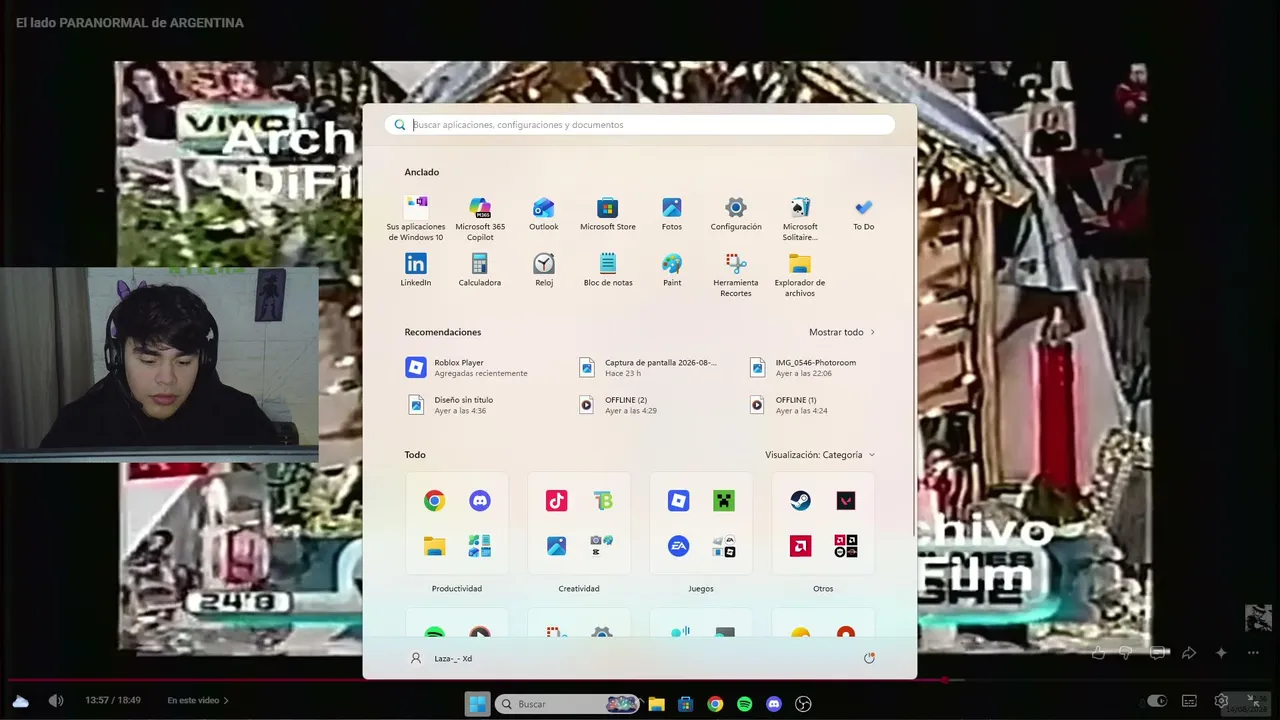1280x720 pixels.
Task: Launch Microsoft Solitaire from pinned apps
Action: [x=800, y=218]
